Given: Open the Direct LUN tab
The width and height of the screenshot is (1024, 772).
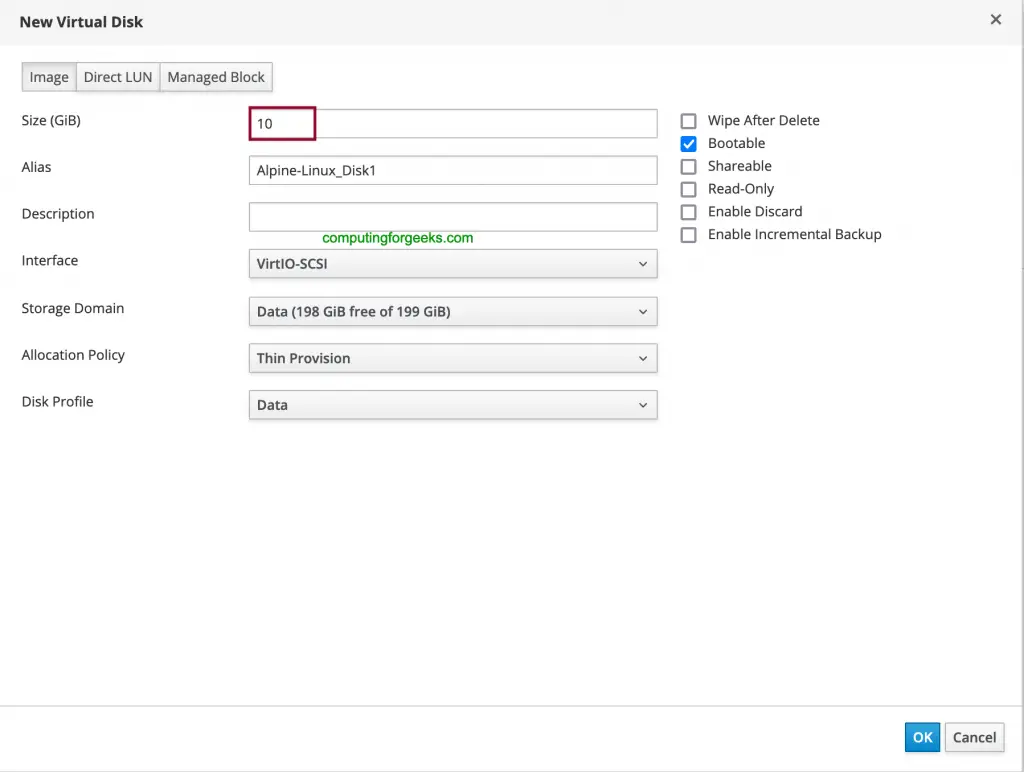Looking at the screenshot, I should pyautogui.click(x=118, y=77).
